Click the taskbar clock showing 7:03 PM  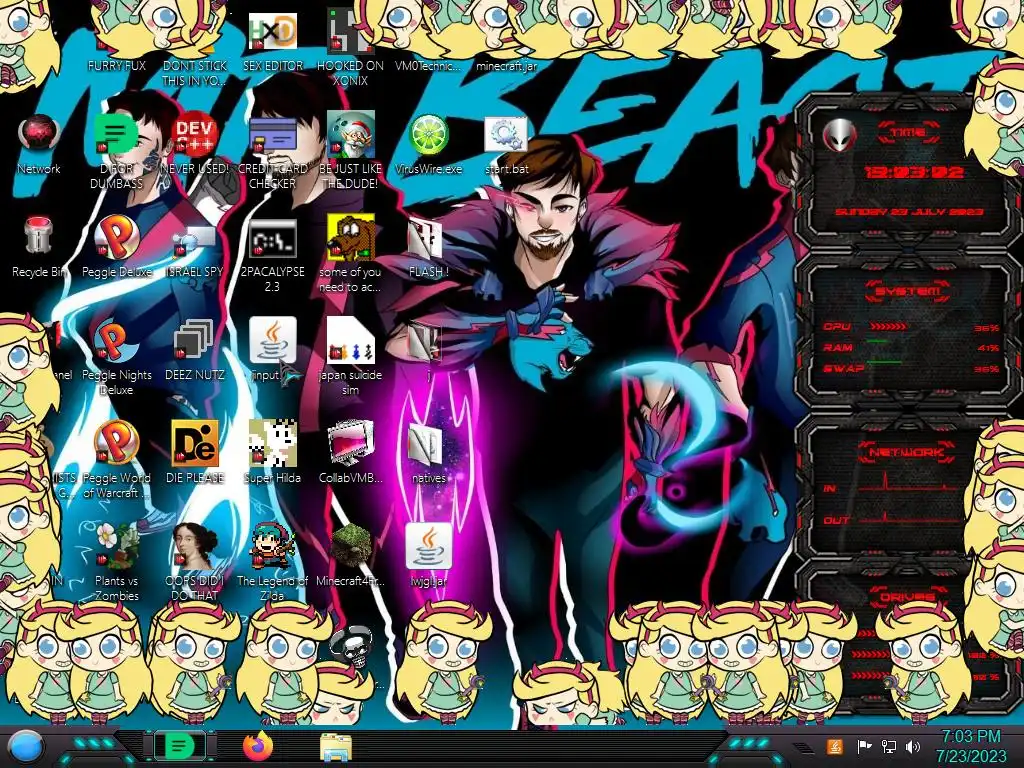coord(971,746)
